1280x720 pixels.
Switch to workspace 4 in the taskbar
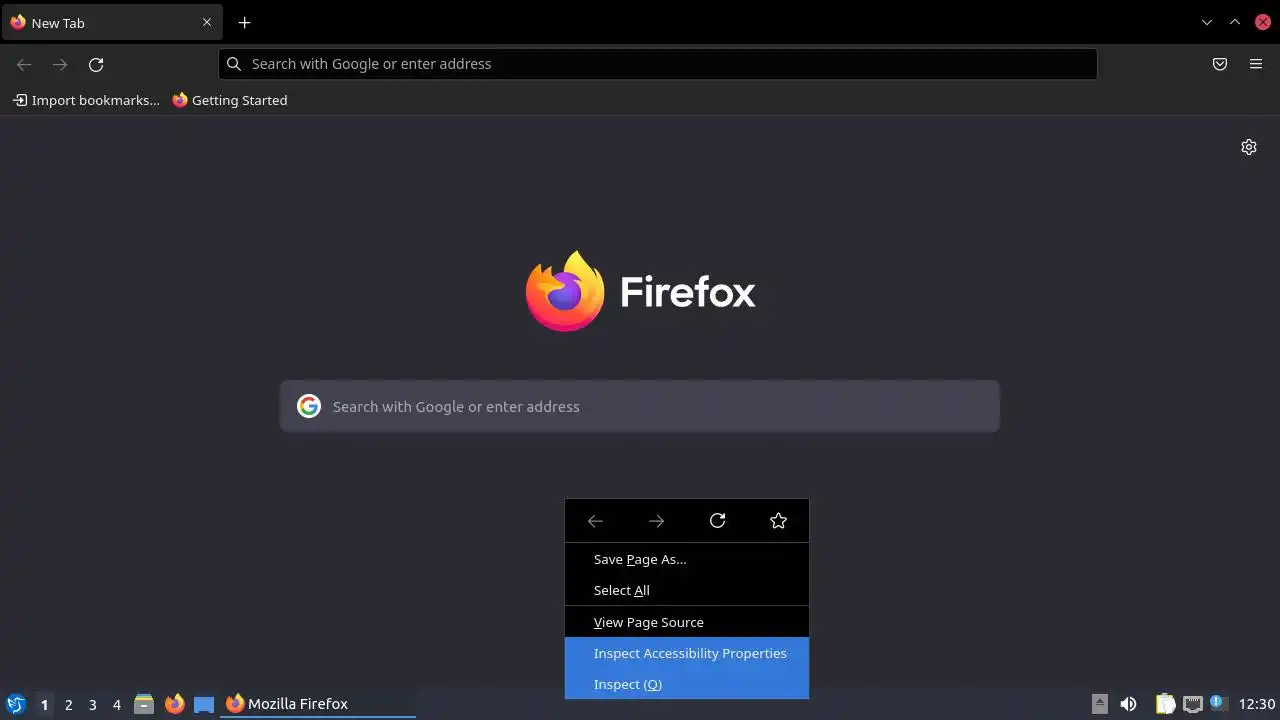pos(116,705)
